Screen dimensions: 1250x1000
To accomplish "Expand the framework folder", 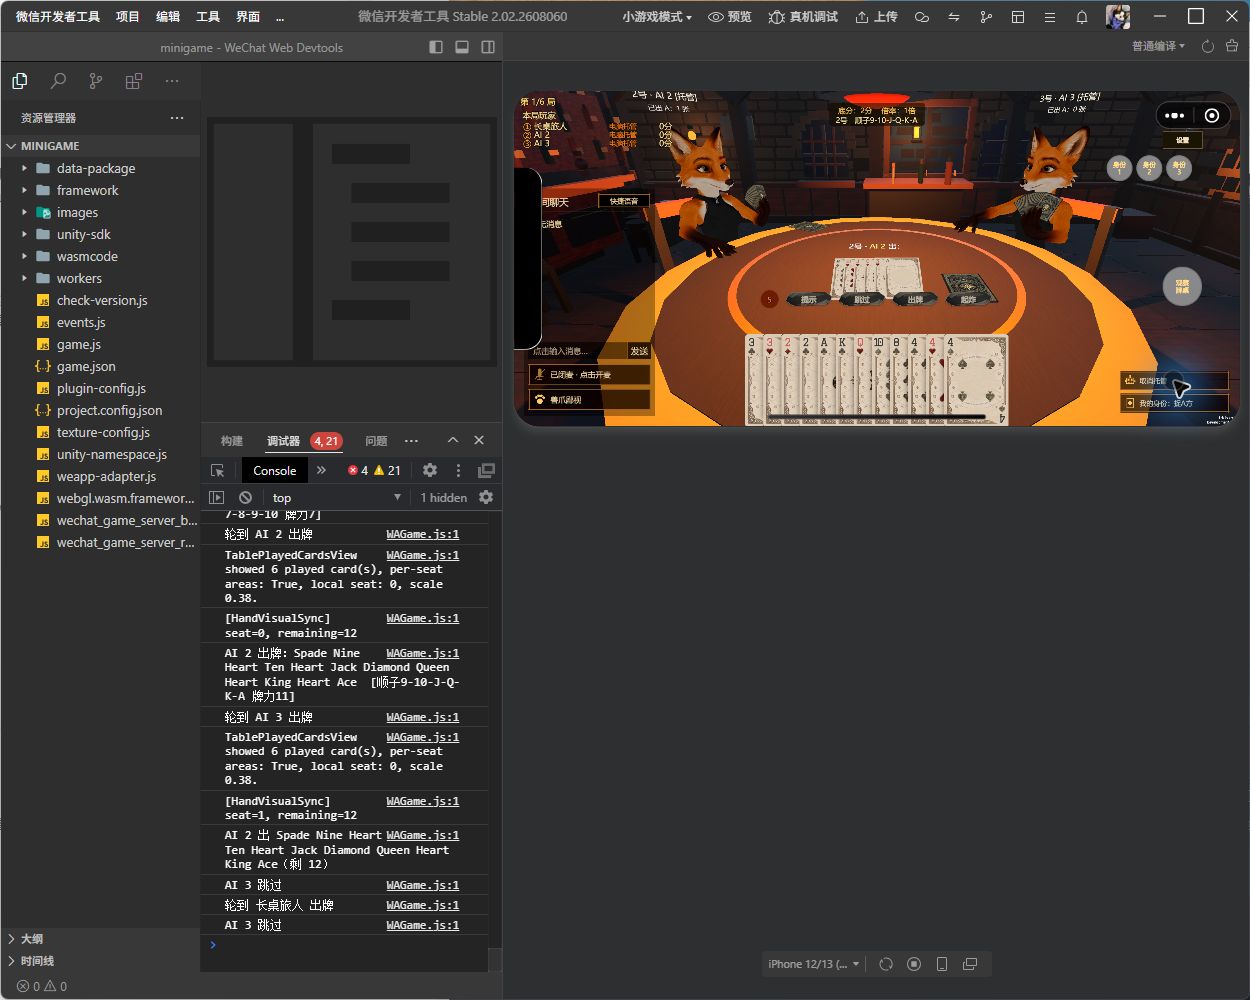I will [x=87, y=190].
